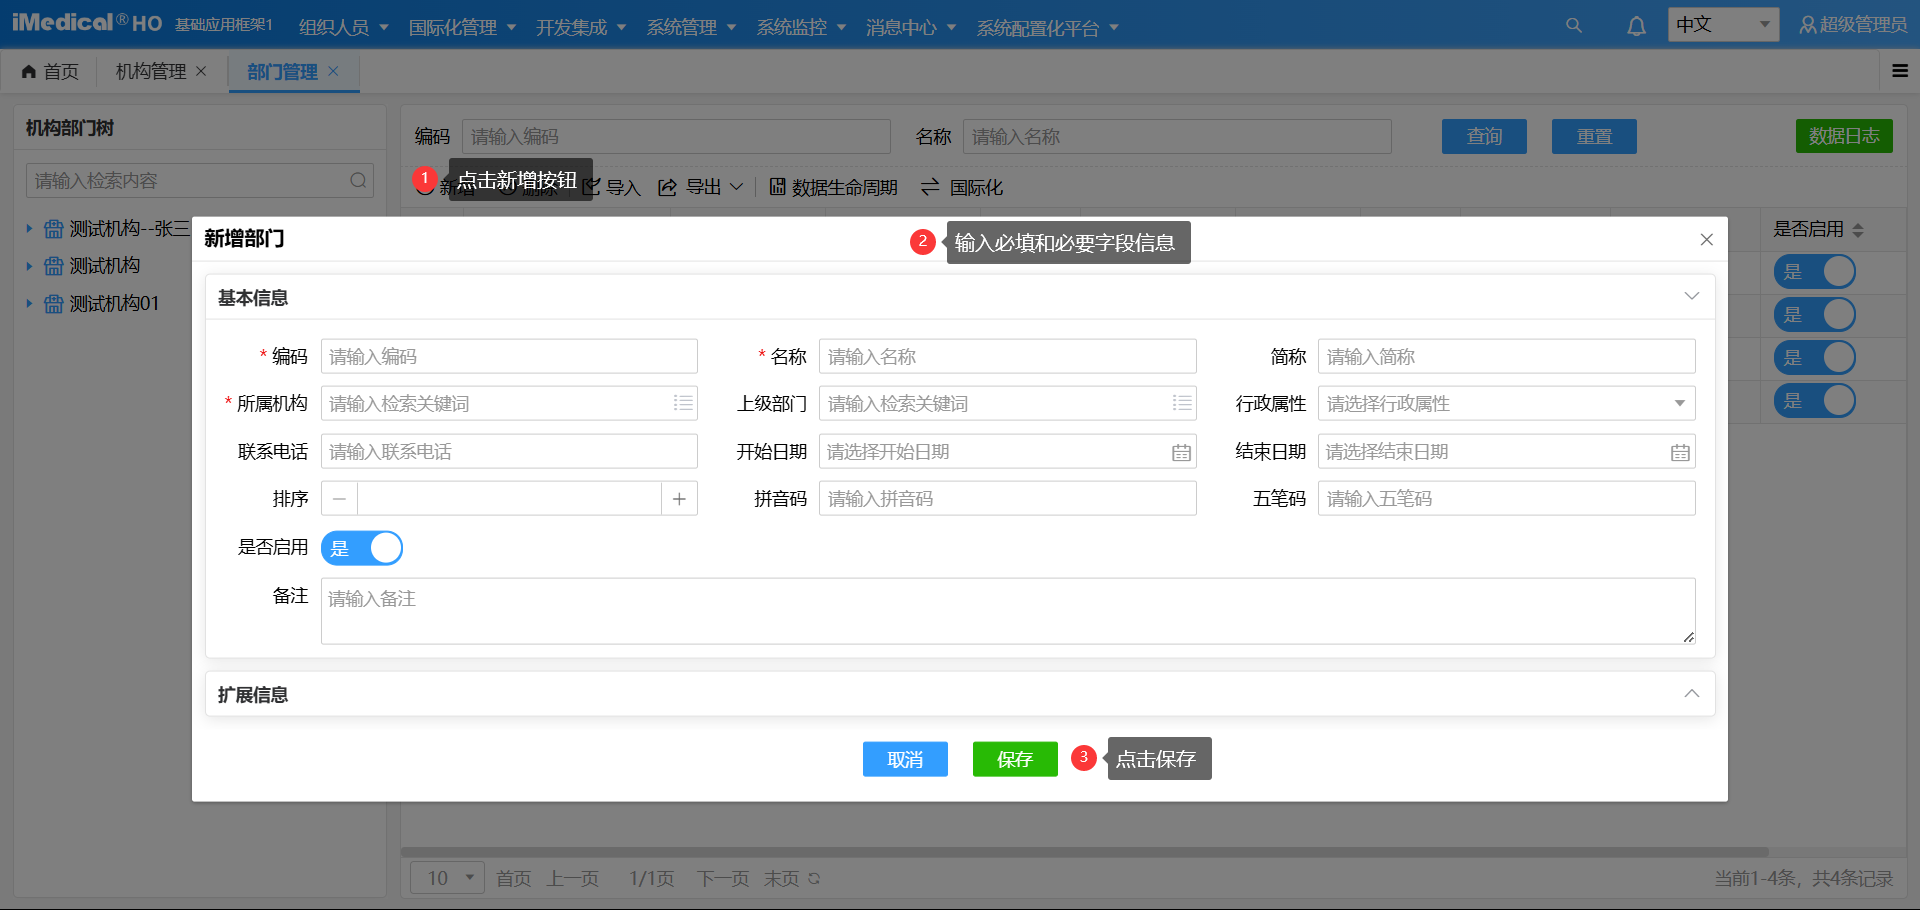Click the 导出 export icon in toolbar
Viewport: 1920px width, 910px height.
(668, 187)
